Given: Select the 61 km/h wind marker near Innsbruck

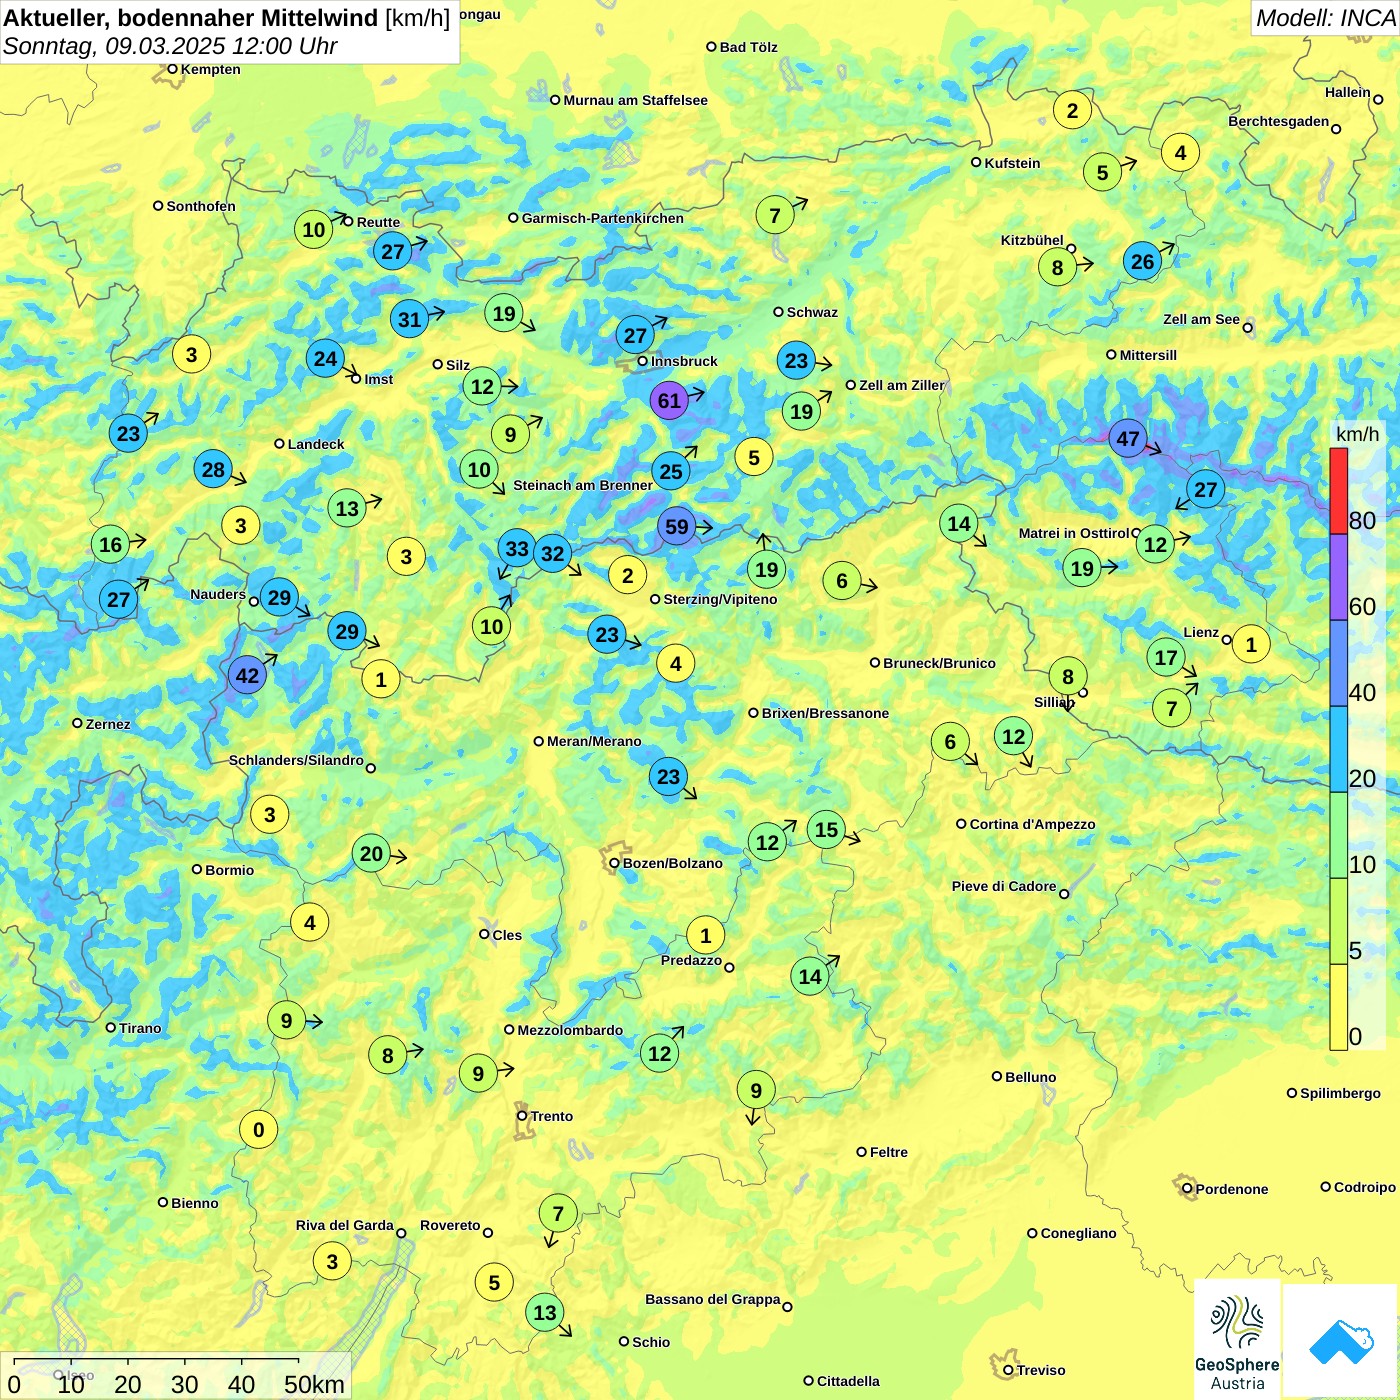Looking at the screenshot, I should [x=669, y=401].
